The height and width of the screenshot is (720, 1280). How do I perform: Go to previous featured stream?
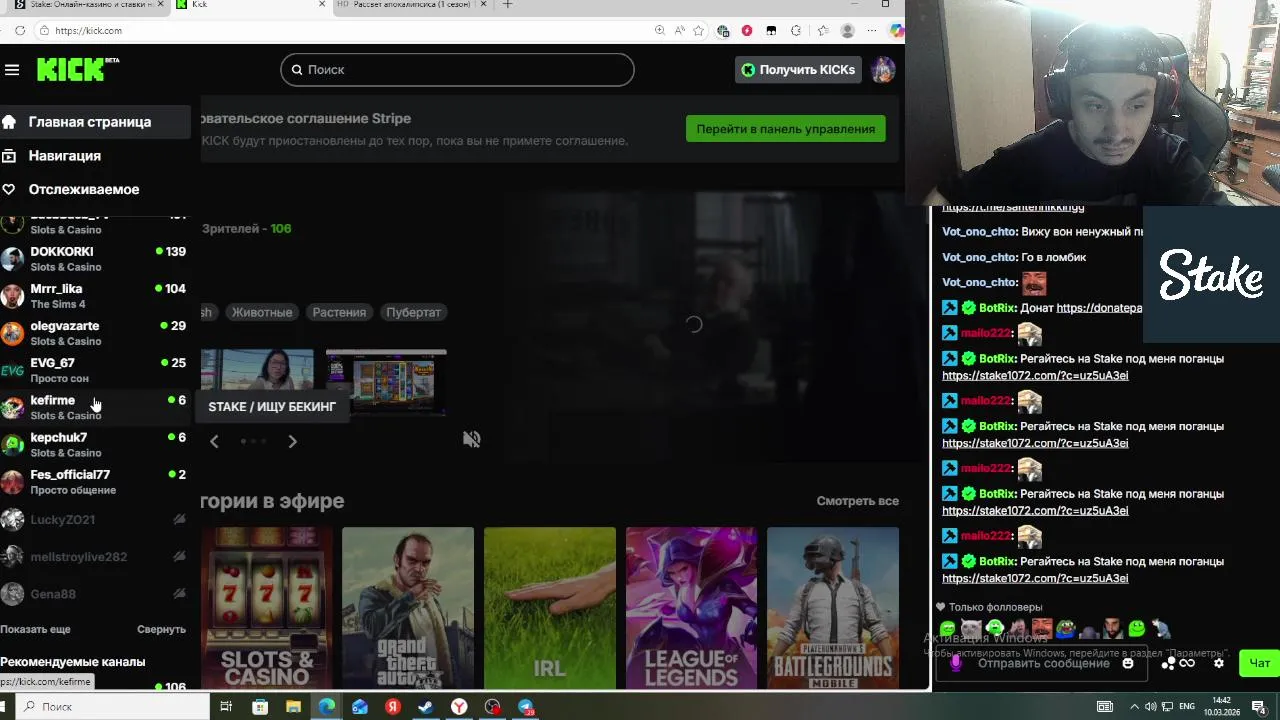pos(214,441)
